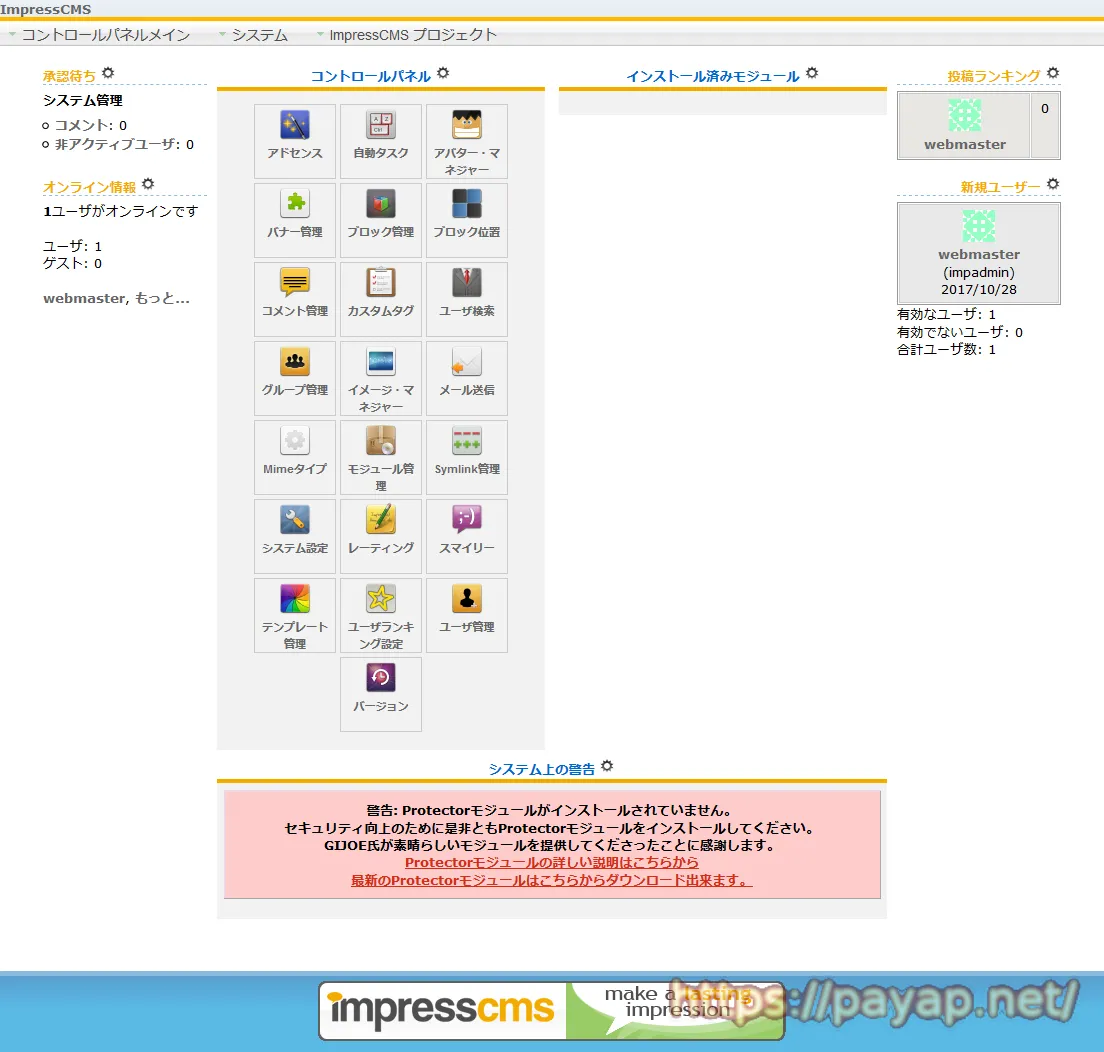1104x1052 pixels.
Task: Expand the コントロールパネルメイン menu
Action: [x=99, y=35]
